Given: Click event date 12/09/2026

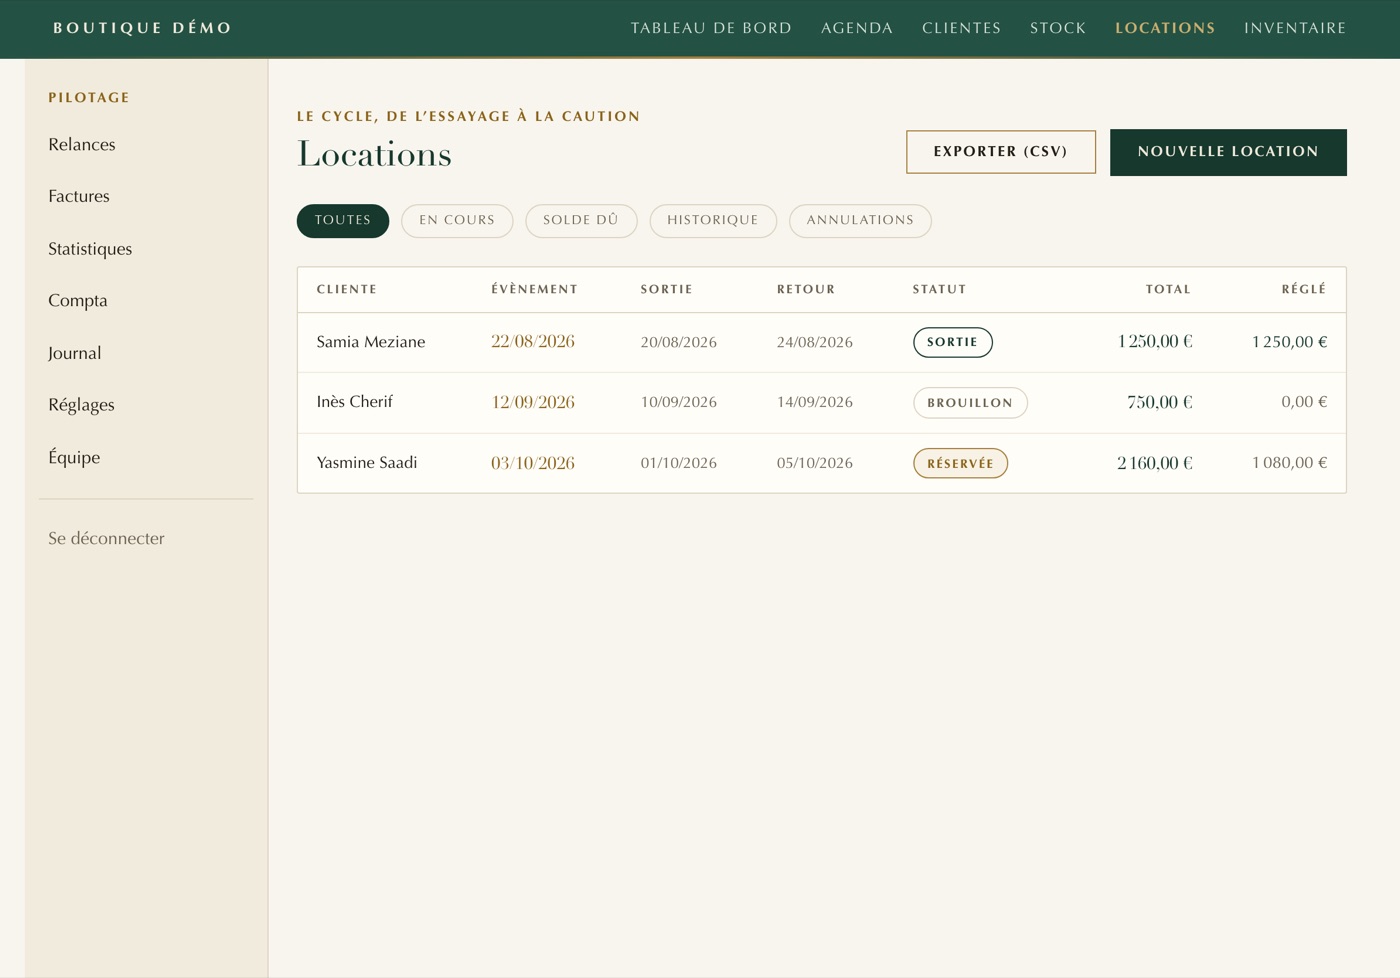Looking at the screenshot, I should point(533,403).
